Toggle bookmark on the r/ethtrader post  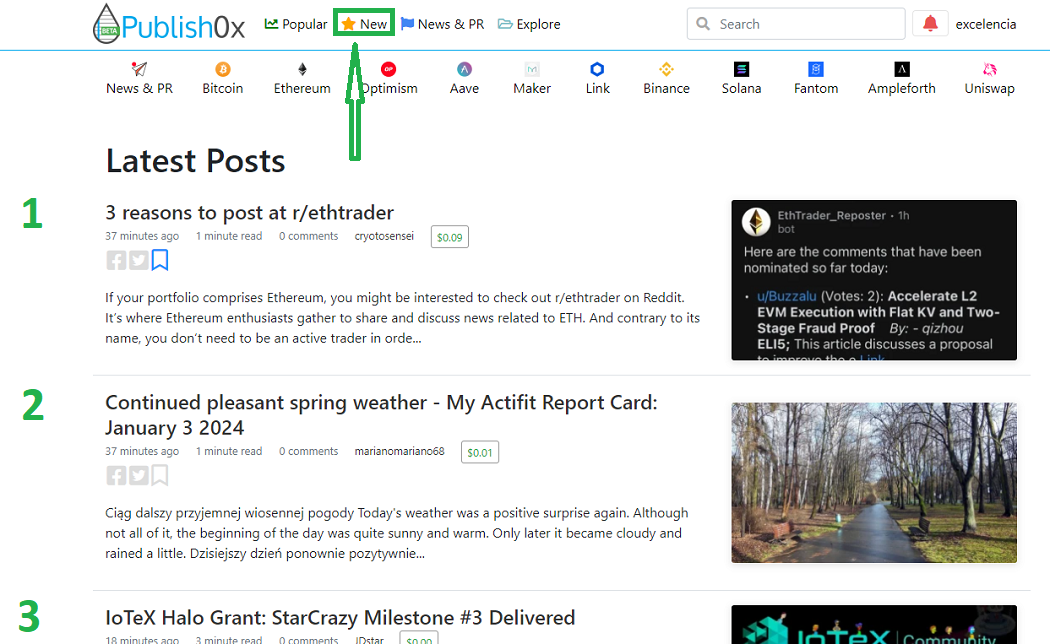pos(160,260)
